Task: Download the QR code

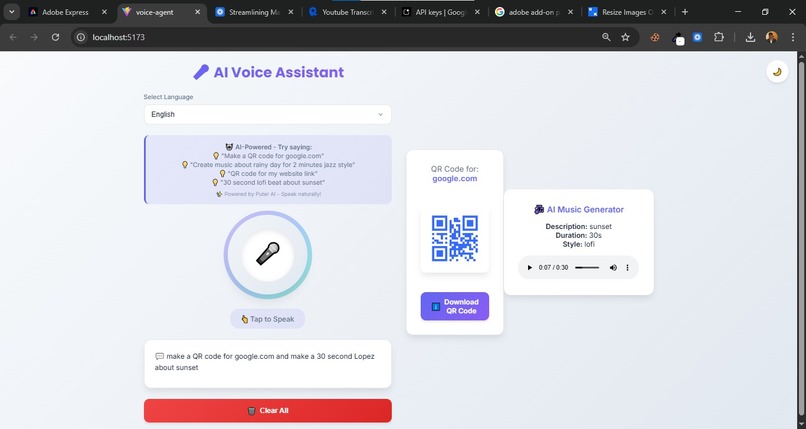Action: (x=454, y=306)
